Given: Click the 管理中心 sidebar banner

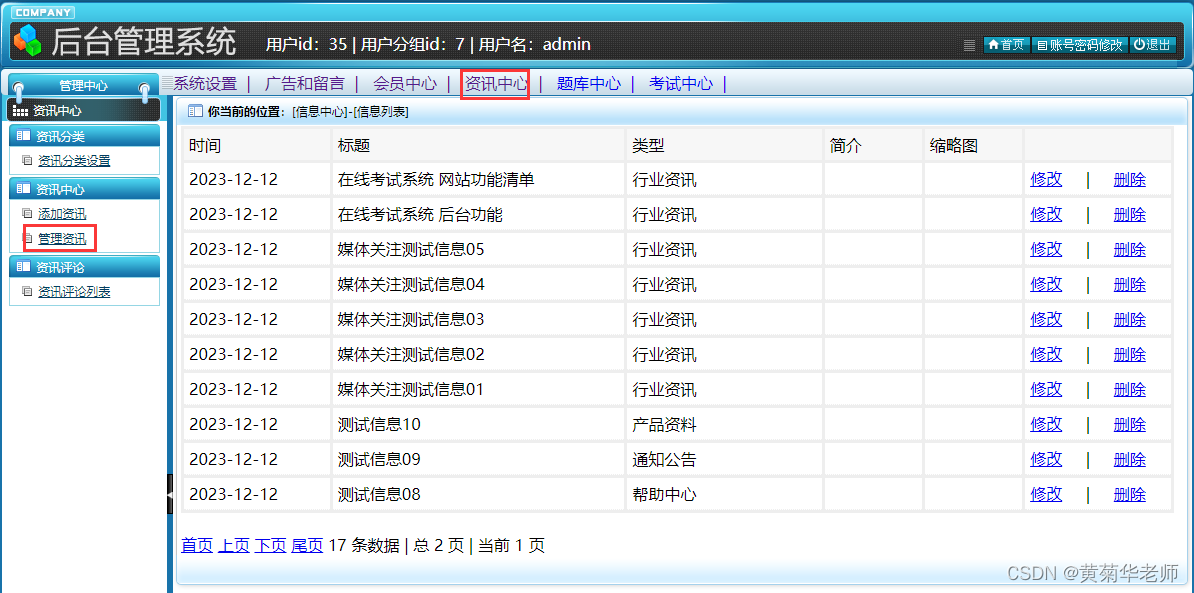Looking at the screenshot, I should click(83, 86).
